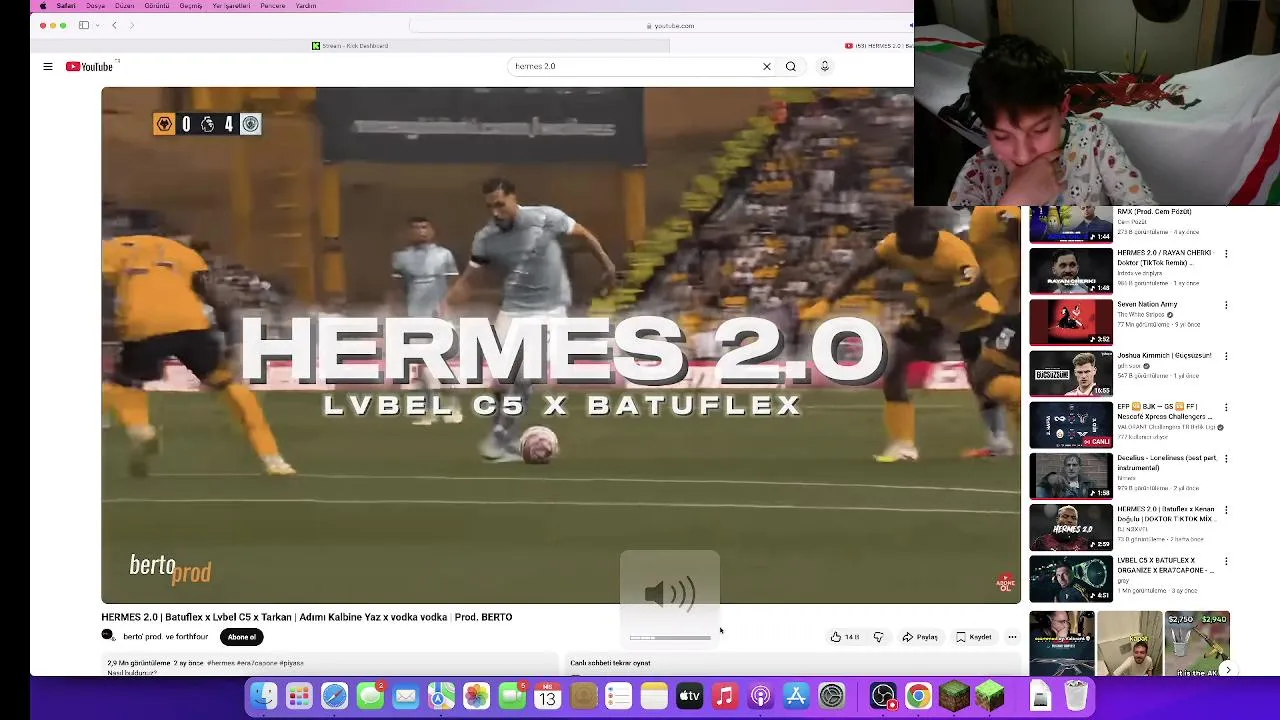Open Mail from the Dock
The width and height of the screenshot is (1280, 720).
pos(406,696)
